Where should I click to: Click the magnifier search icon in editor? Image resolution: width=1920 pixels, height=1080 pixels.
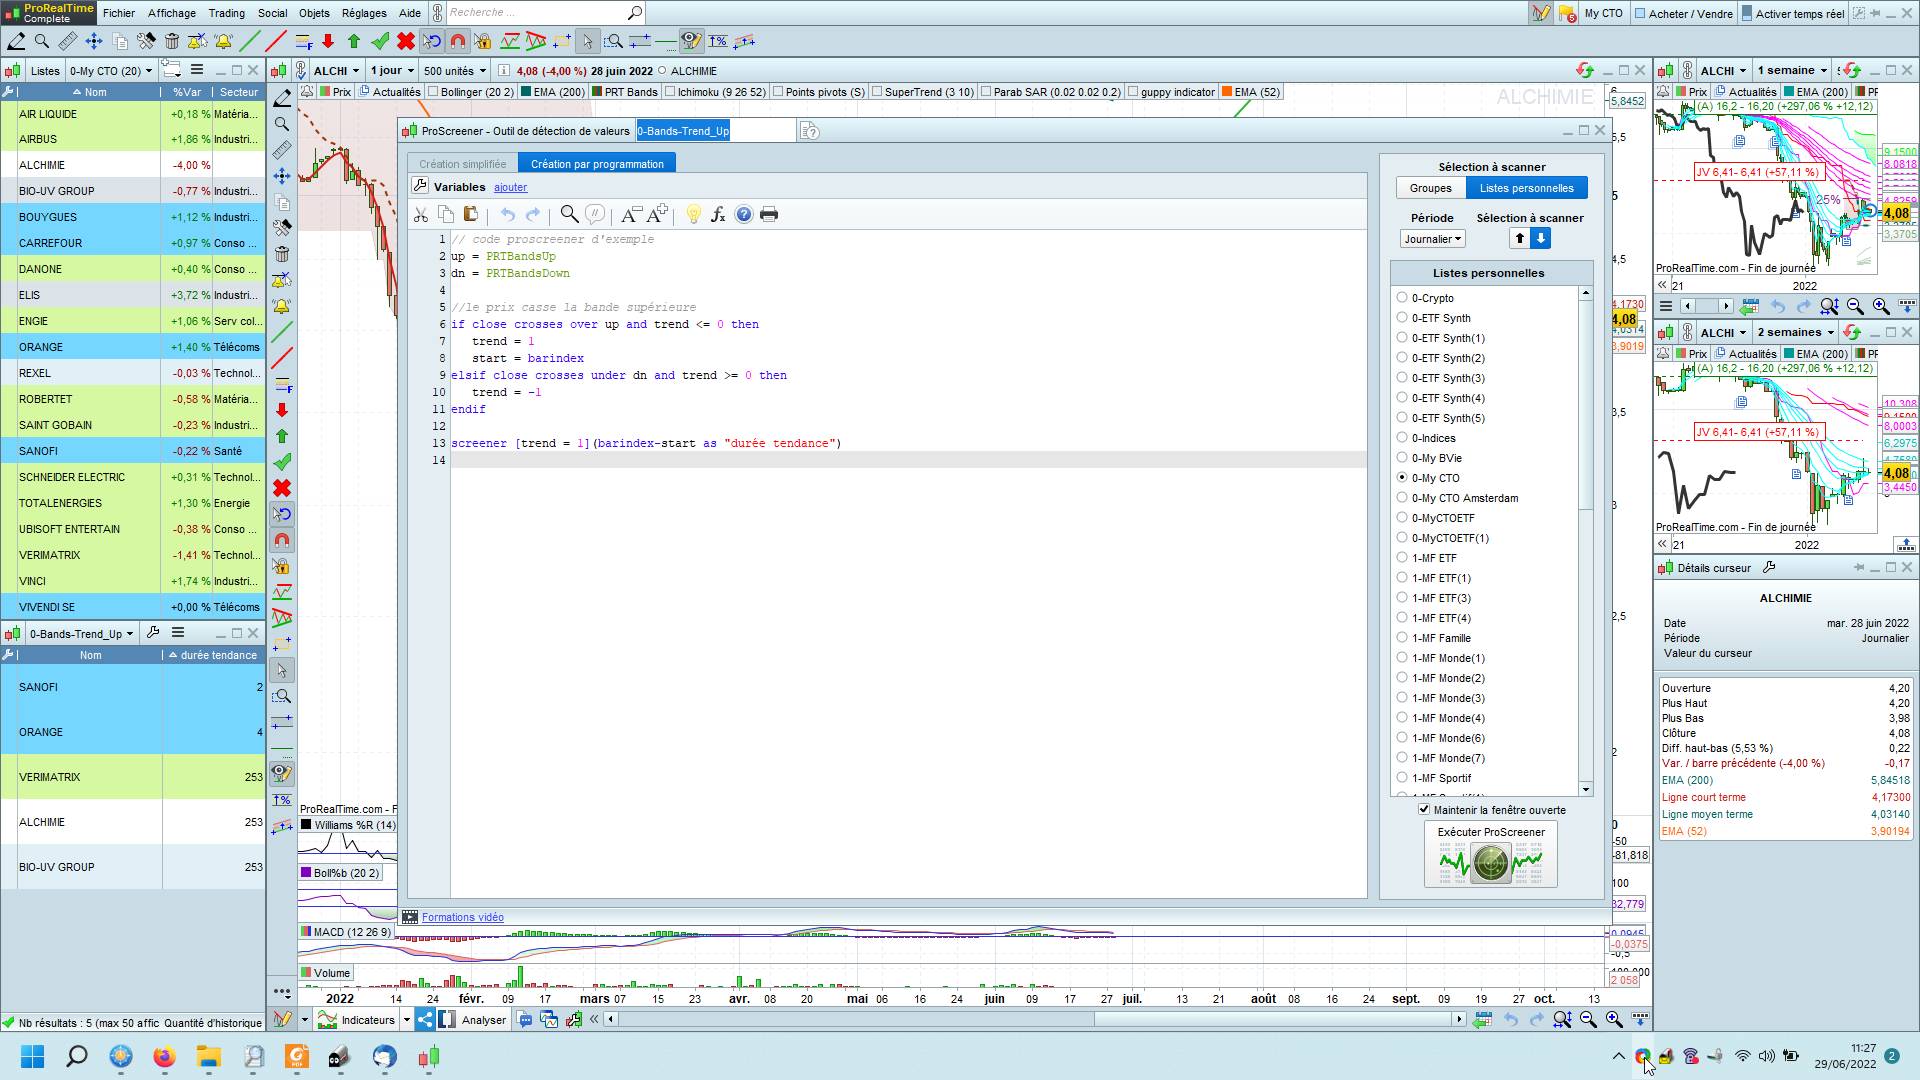click(x=569, y=214)
